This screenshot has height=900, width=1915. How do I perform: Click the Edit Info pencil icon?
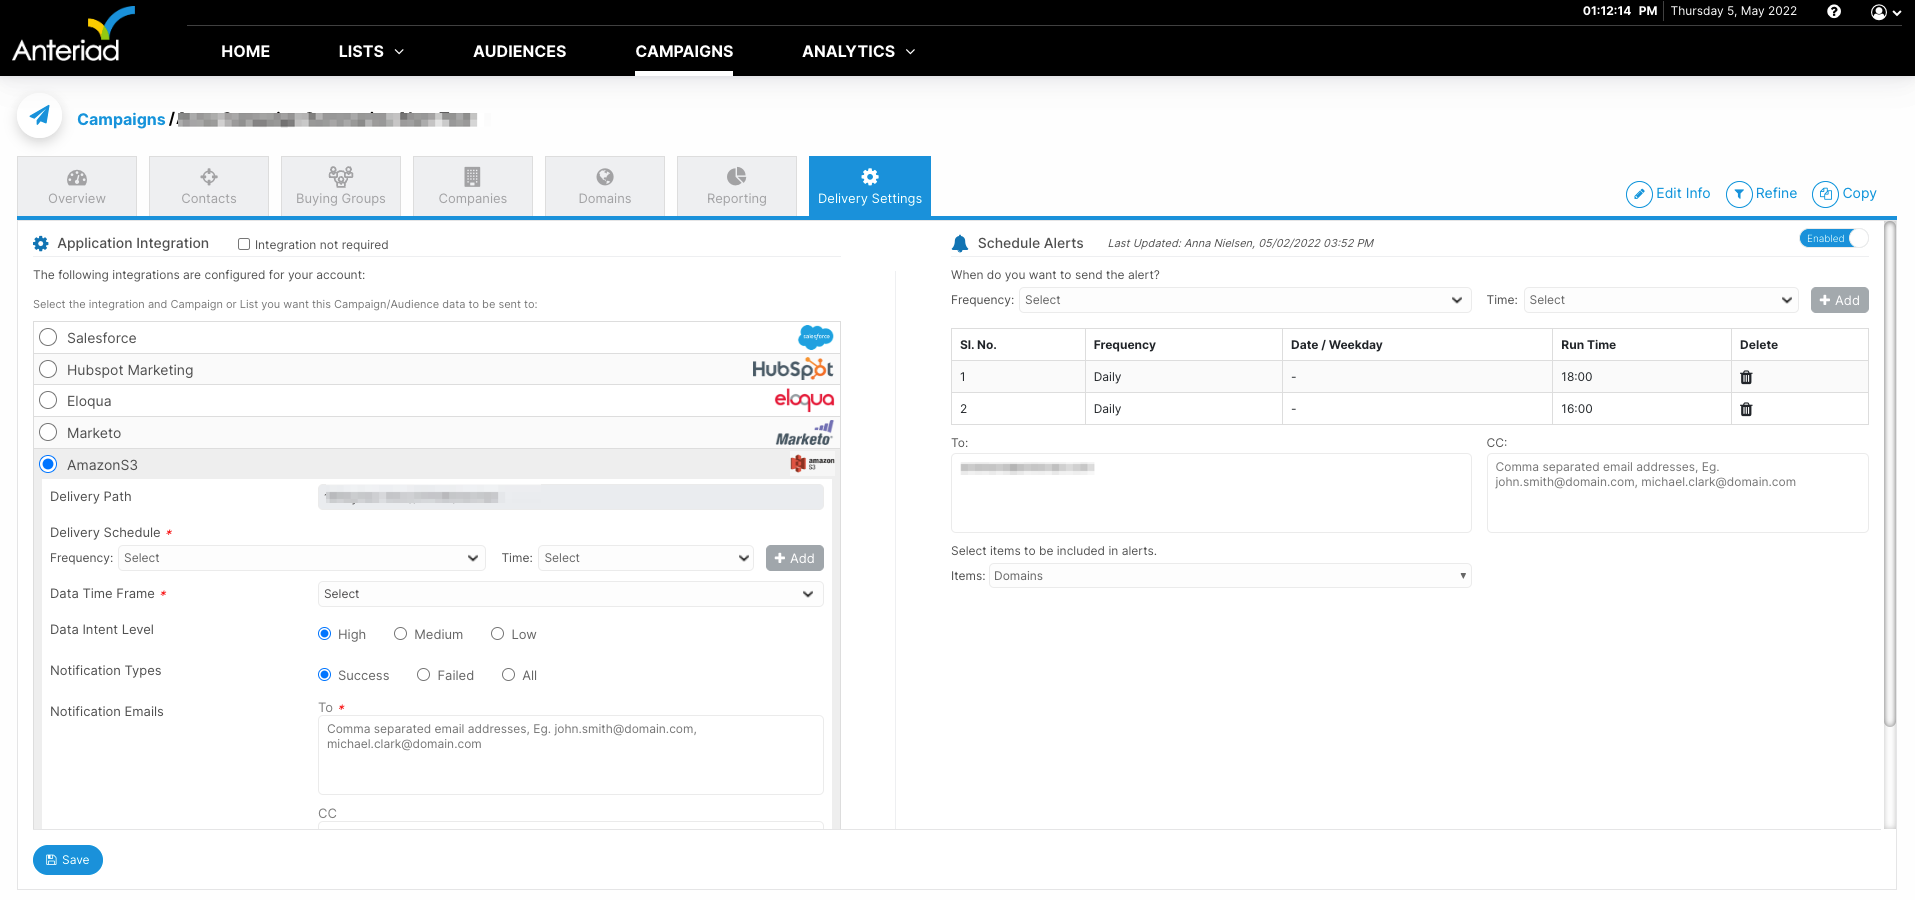1639,194
